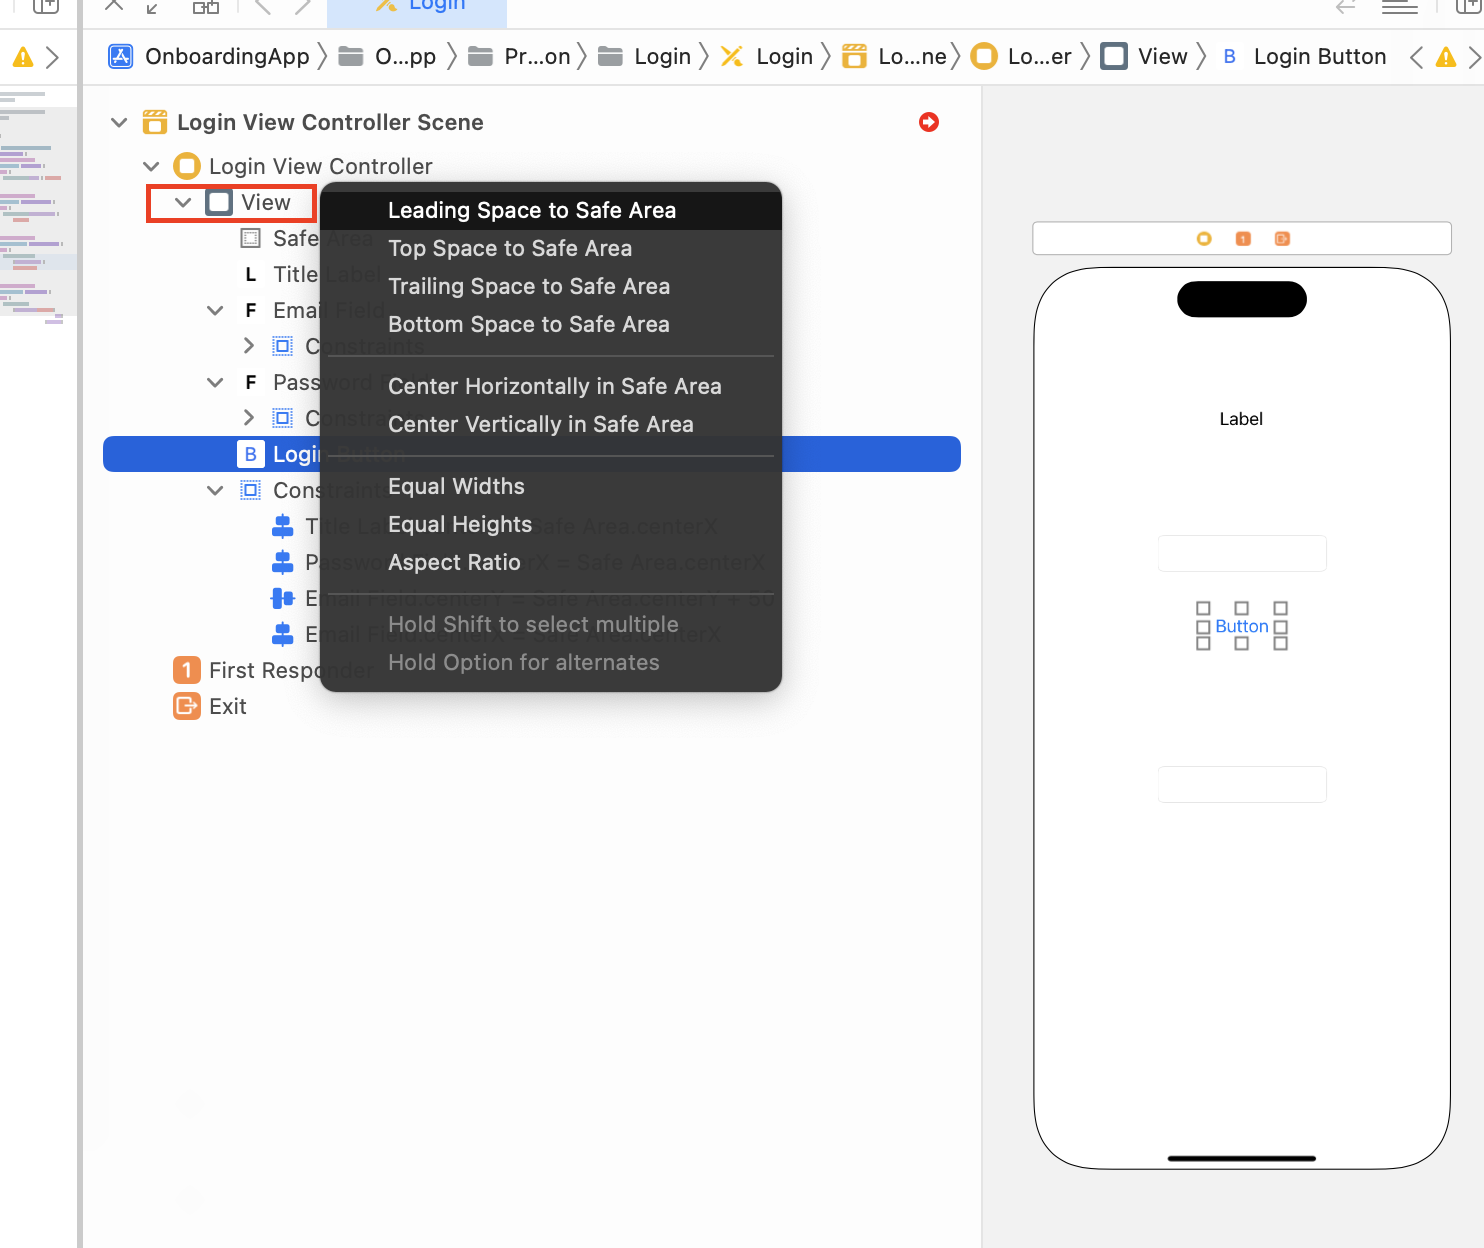Select the yellow View Controller icon above canvas
The image size is (1484, 1248).
coord(1204,238)
